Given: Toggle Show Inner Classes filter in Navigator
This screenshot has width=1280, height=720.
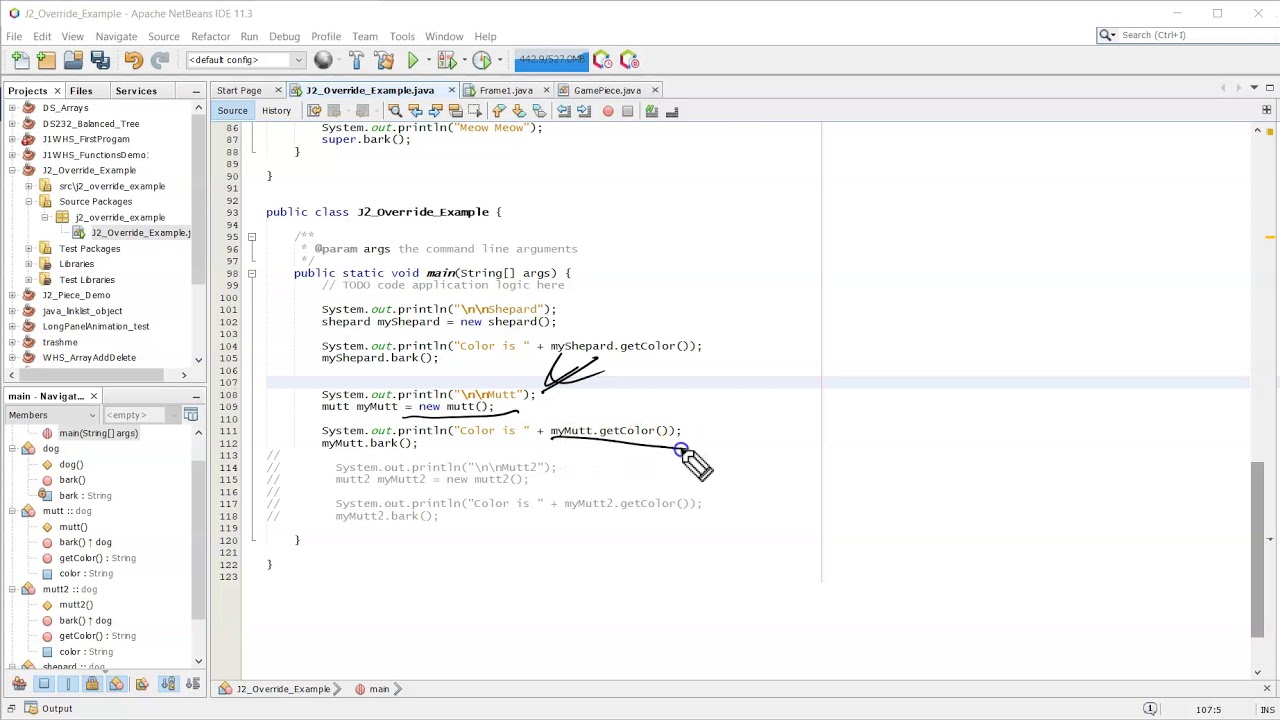Looking at the screenshot, I should [116, 684].
